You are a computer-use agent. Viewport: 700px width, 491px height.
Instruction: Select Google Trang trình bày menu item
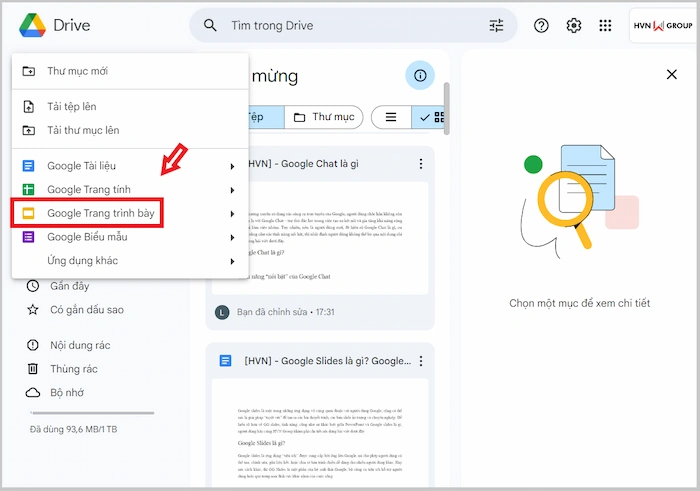click(130, 213)
